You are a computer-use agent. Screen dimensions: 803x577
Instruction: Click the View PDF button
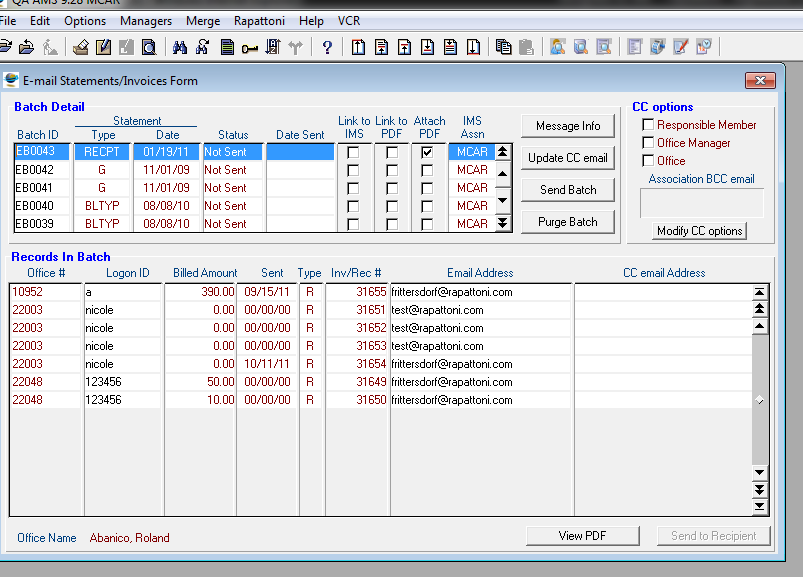[582, 536]
